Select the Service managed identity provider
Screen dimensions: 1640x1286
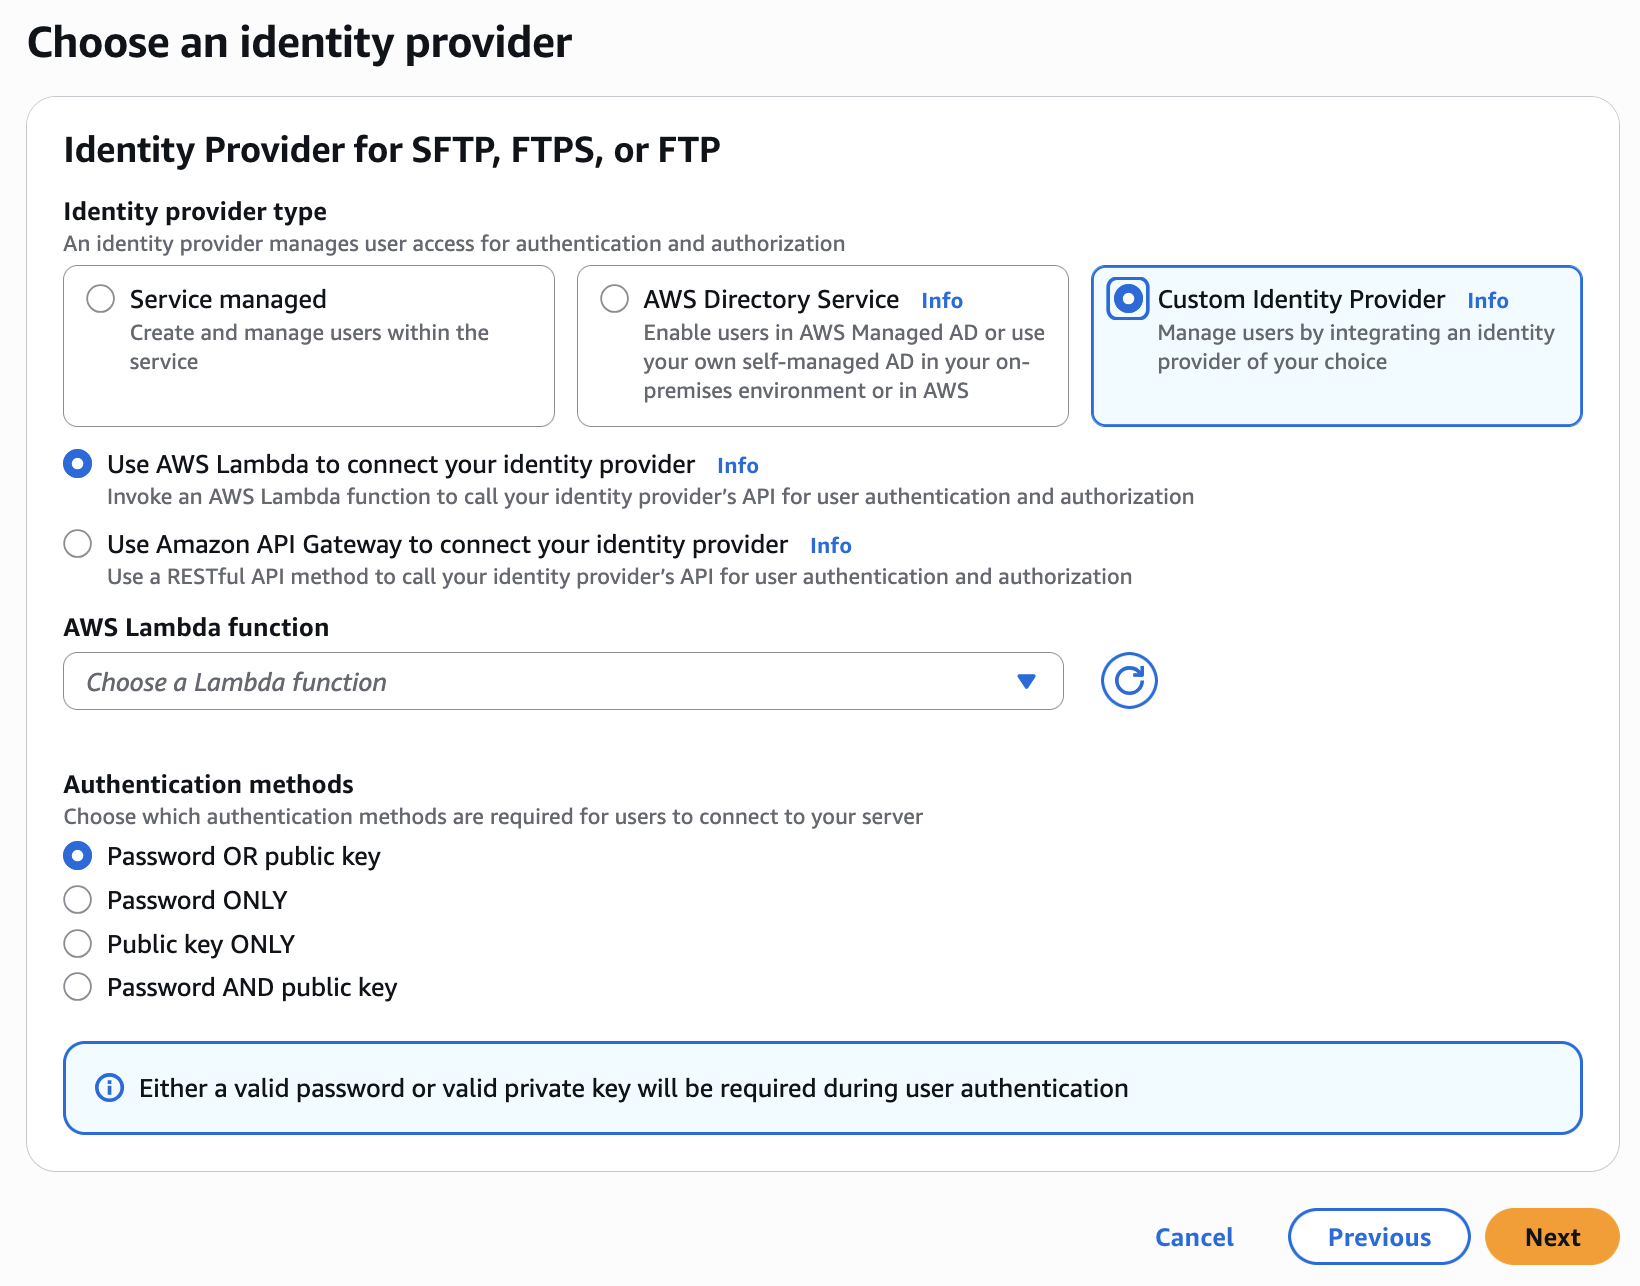[100, 299]
